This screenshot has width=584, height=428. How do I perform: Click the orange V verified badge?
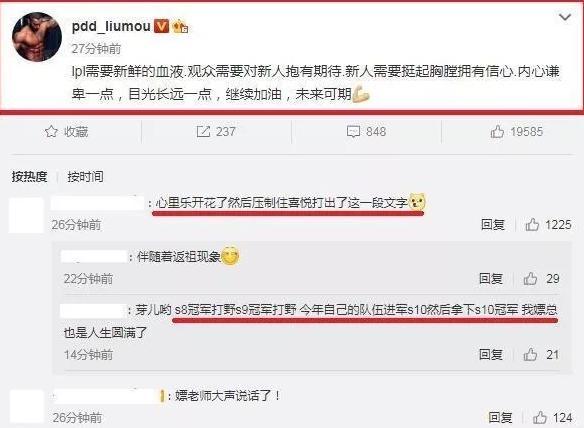click(x=161, y=26)
